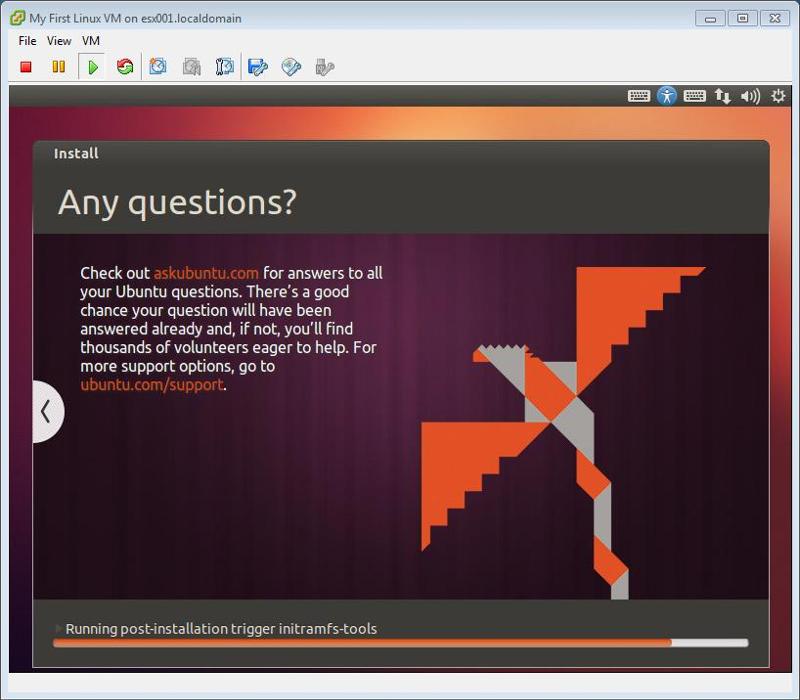Reset the virtual machine via restart icon
The height and width of the screenshot is (700, 800).
[124, 67]
